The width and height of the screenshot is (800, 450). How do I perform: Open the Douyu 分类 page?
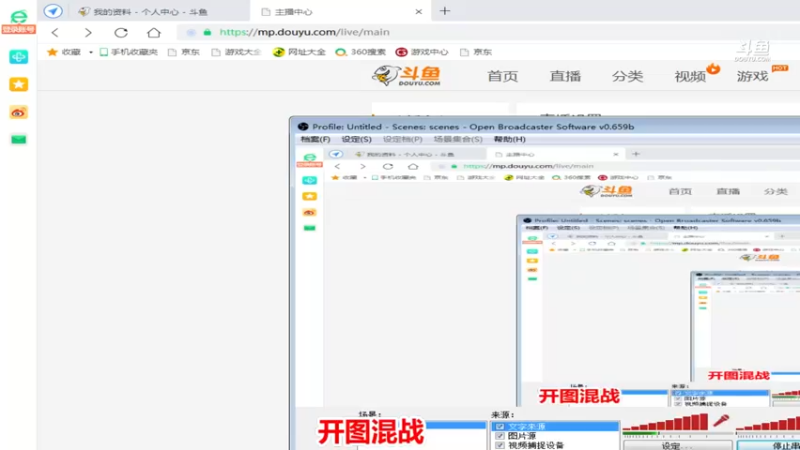[x=628, y=77]
